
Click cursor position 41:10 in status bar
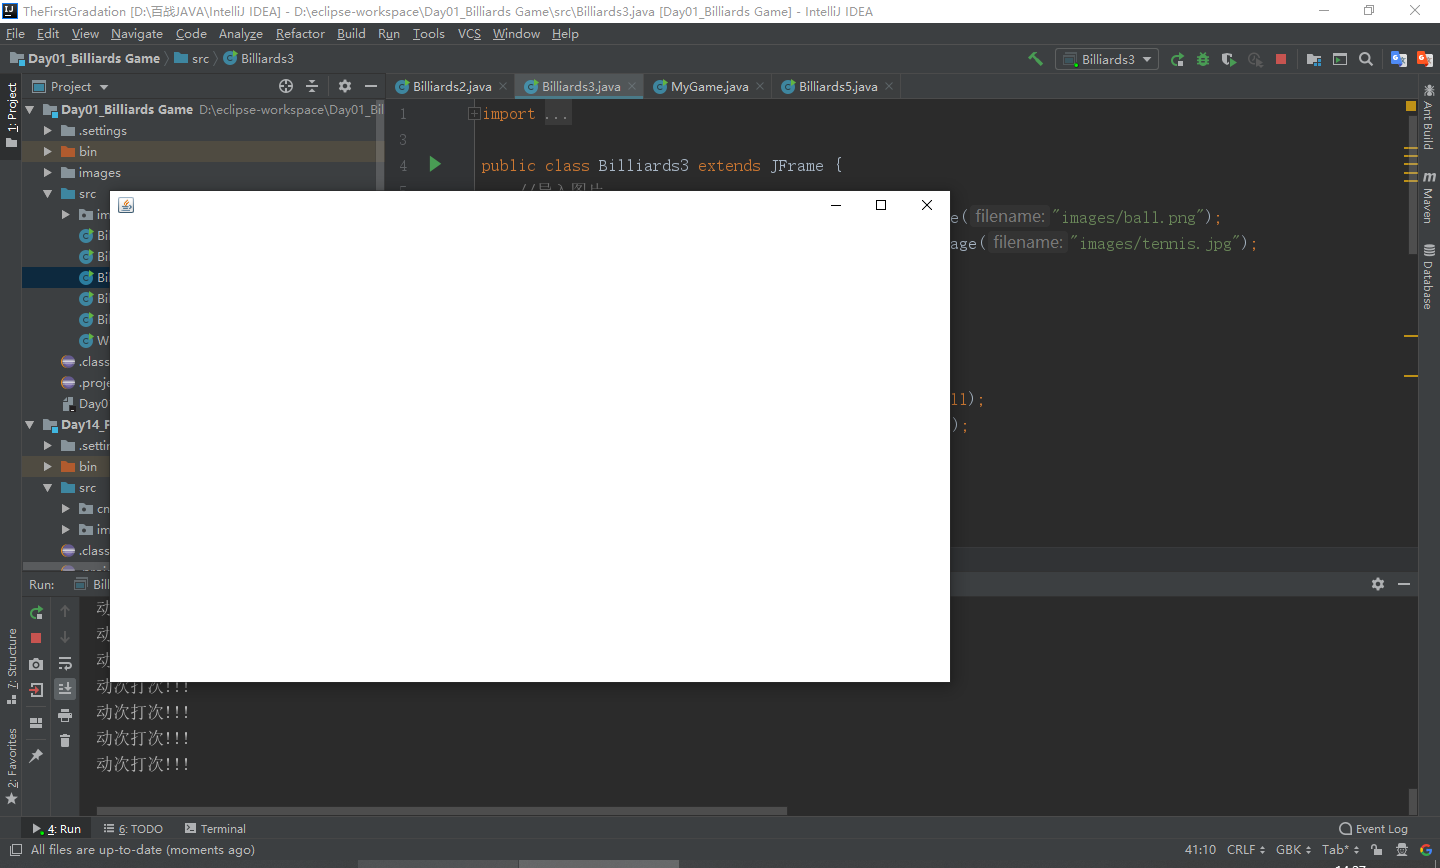(x=1200, y=850)
